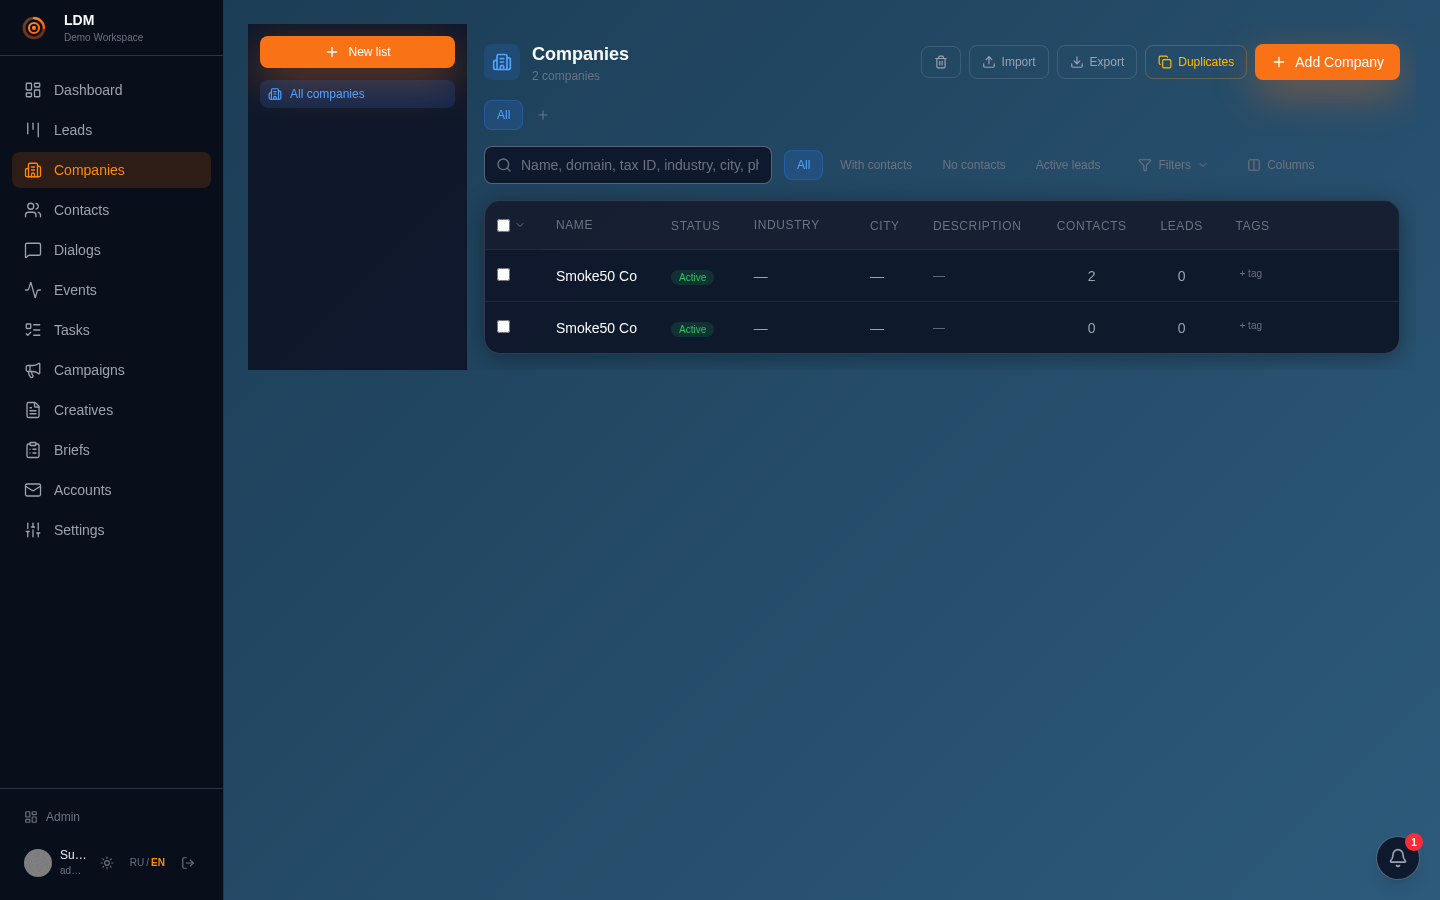Open the Columns chooser
Screen dimensions: 1440x900
tap(1281, 165)
